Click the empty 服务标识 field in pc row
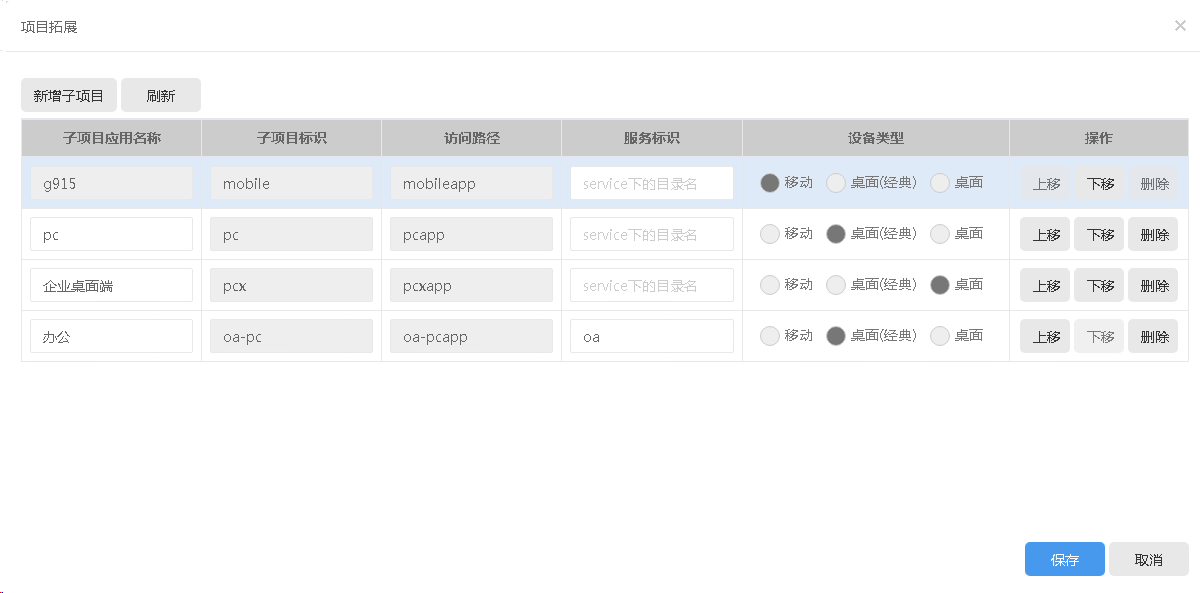The width and height of the screenshot is (1200, 593). (652, 234)
